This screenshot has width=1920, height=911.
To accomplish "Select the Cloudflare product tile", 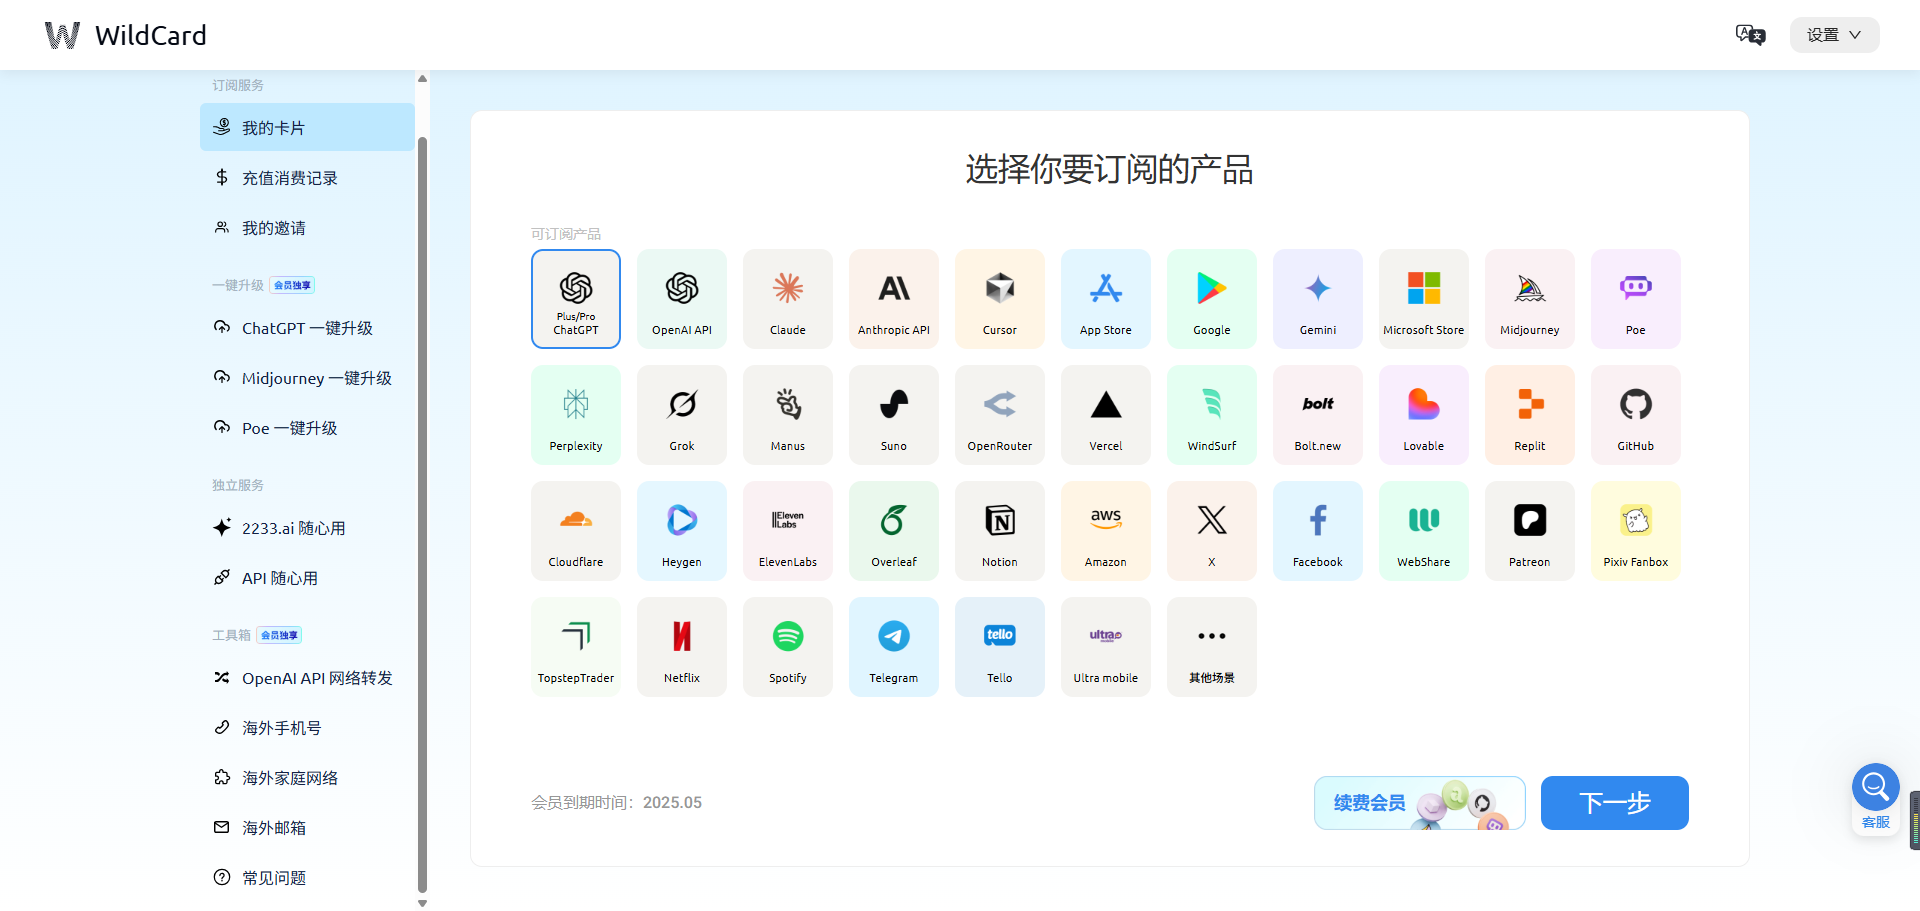I will coord(576,531).
